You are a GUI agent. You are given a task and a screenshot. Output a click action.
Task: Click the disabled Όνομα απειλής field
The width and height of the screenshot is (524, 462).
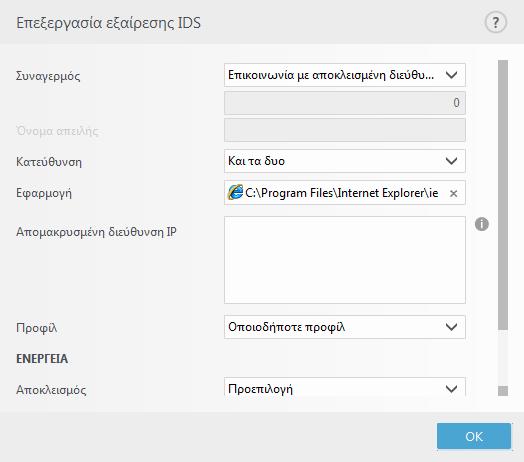345,130
